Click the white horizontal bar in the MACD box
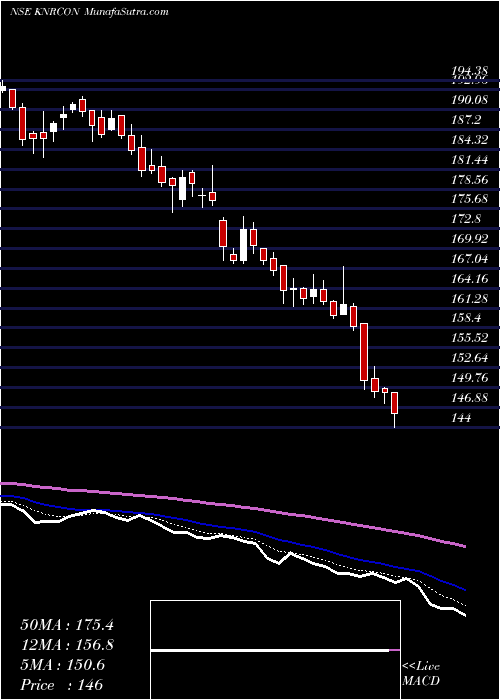Screen dimensions: 500x700 tap(270, 650)
